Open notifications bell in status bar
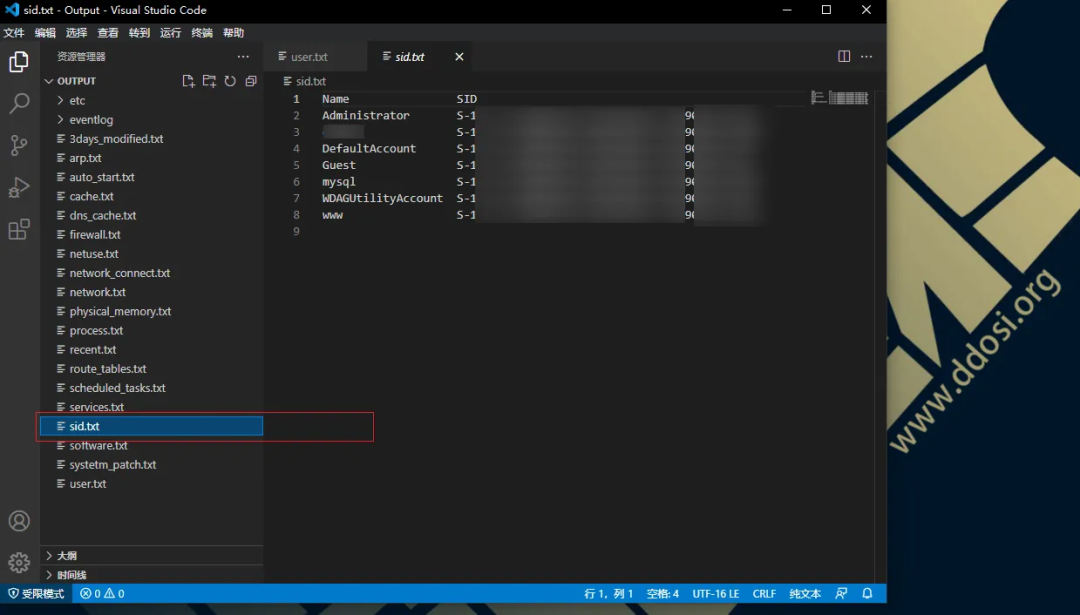 click(x=867, y=593)
